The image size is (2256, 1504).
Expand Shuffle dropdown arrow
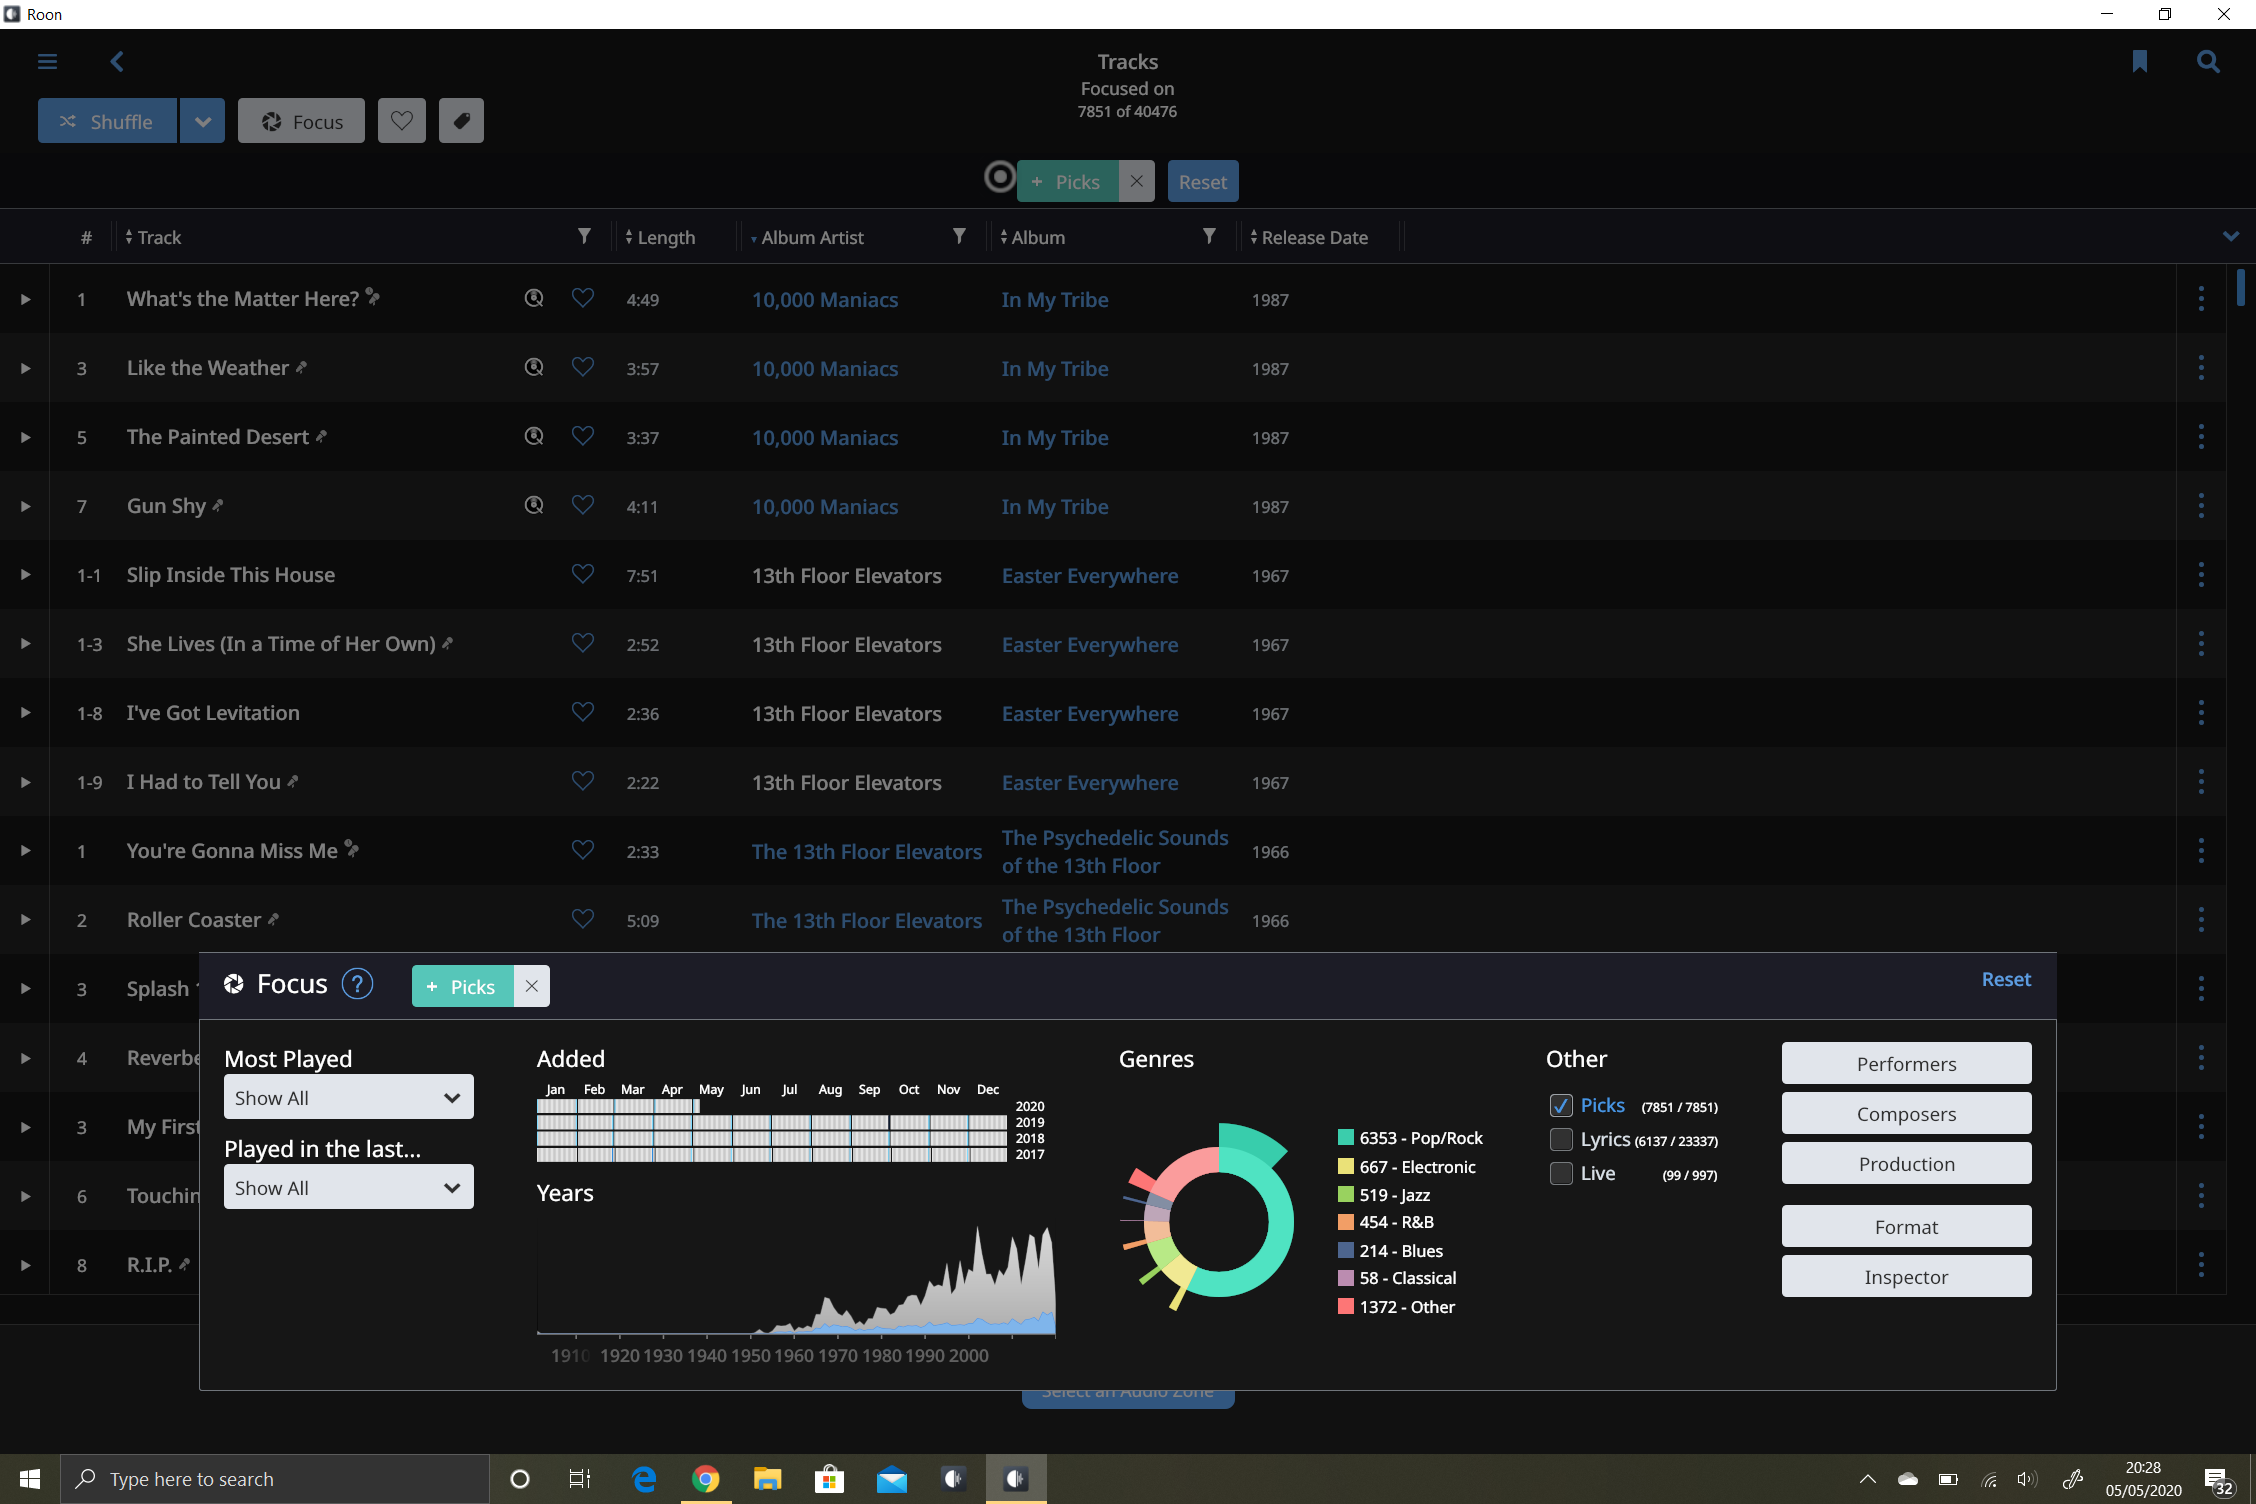tap(203, 121)
